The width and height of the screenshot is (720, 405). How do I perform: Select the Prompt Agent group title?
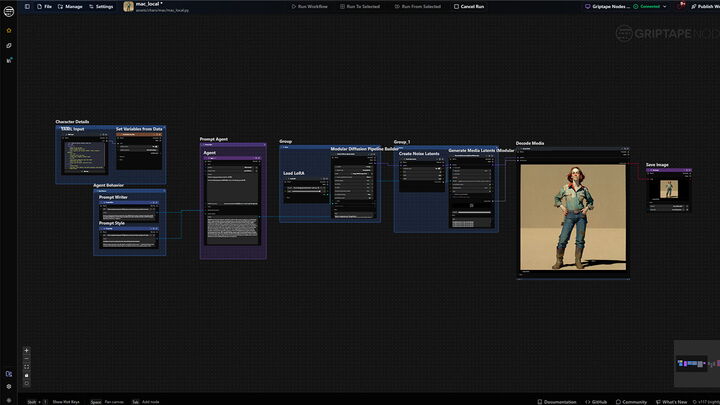(214, 139)
